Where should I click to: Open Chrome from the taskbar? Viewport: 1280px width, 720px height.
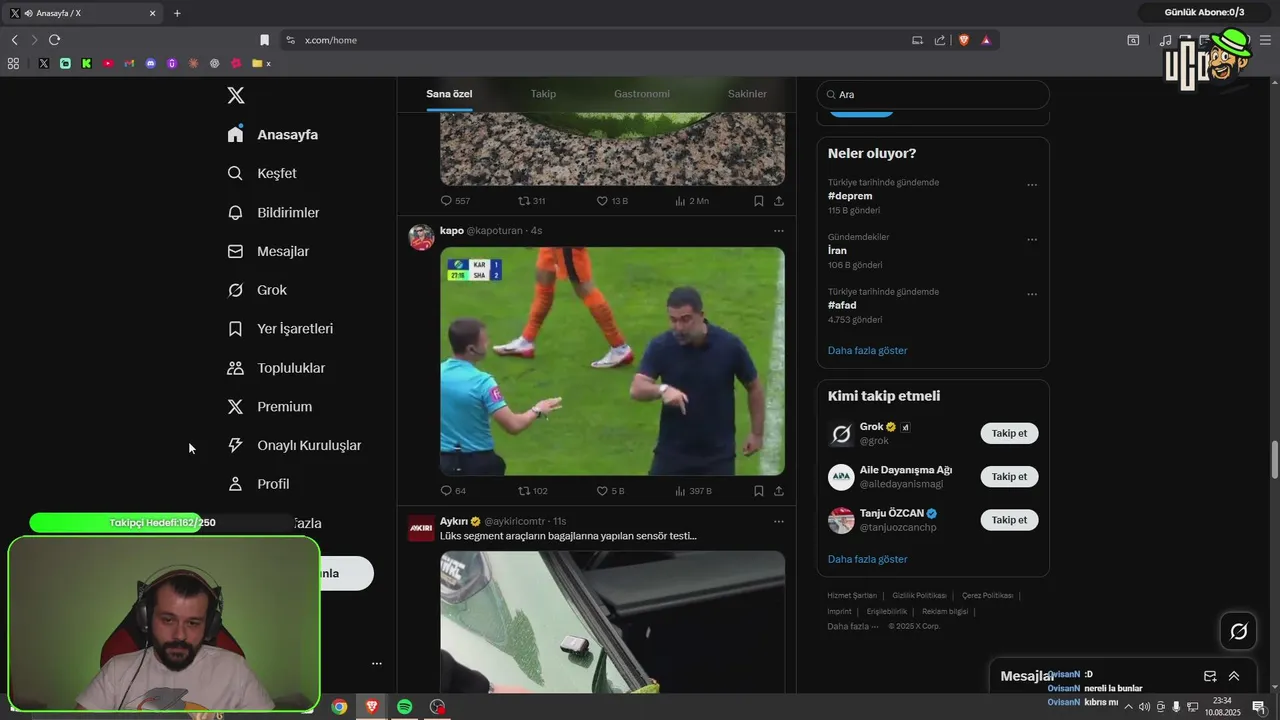coord(340,707)
